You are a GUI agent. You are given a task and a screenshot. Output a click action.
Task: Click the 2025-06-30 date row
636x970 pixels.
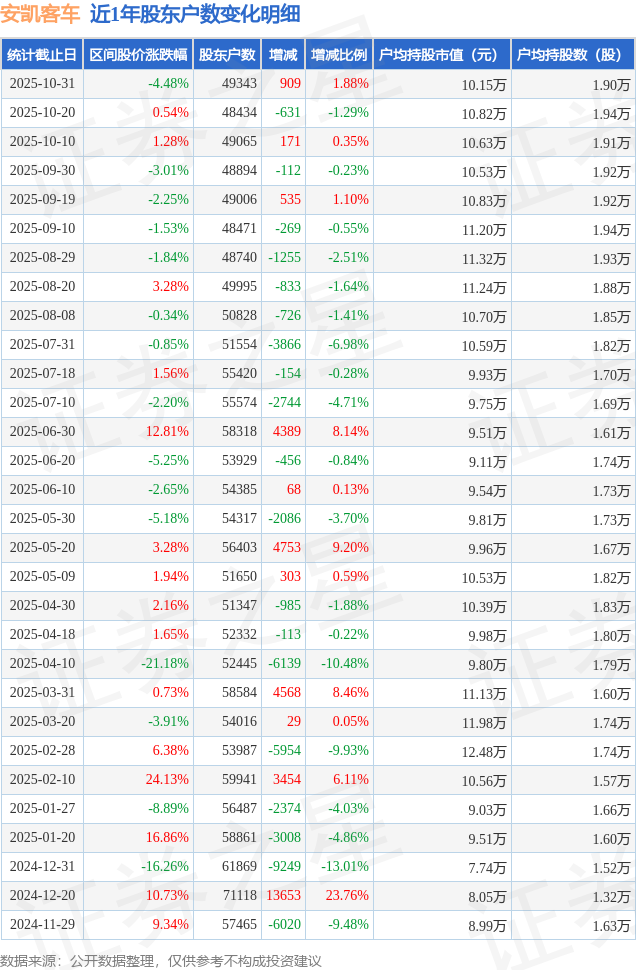(42, 432)
